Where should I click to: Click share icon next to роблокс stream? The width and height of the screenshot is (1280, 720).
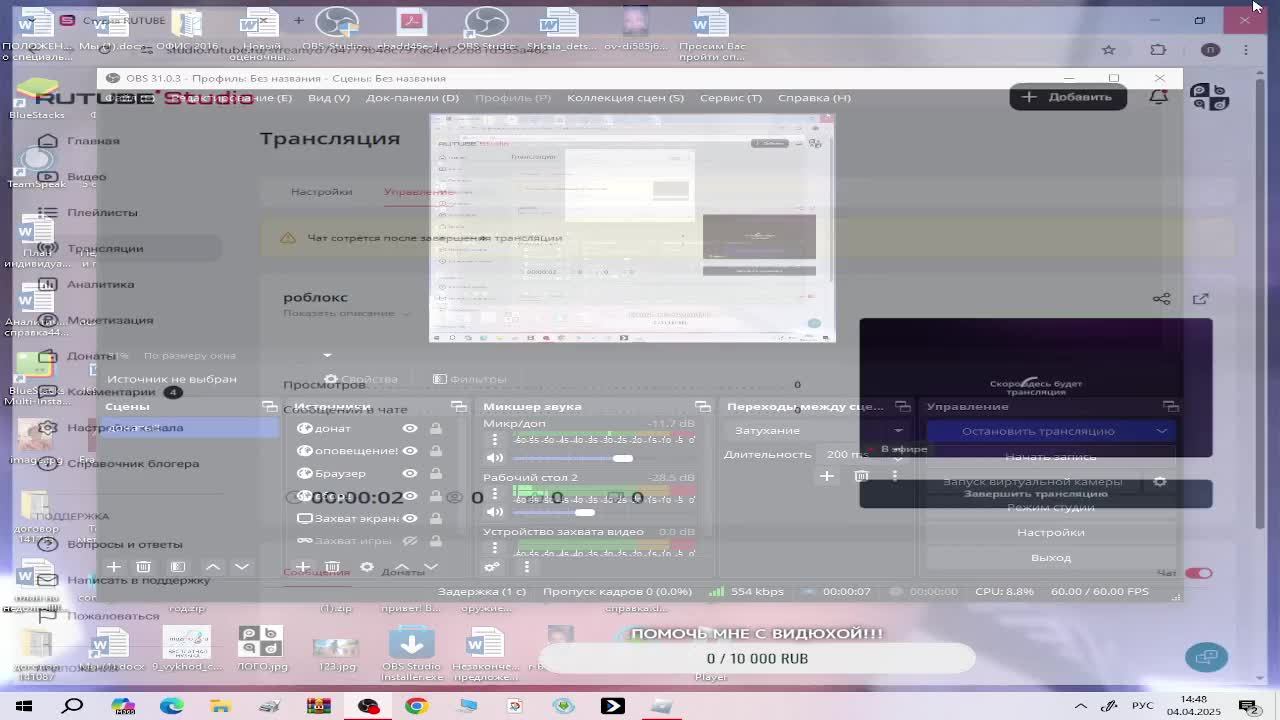[1161, 298]
